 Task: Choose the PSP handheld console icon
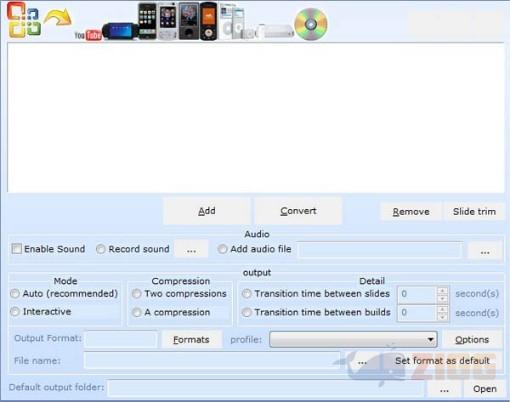[x=120, y=31]
